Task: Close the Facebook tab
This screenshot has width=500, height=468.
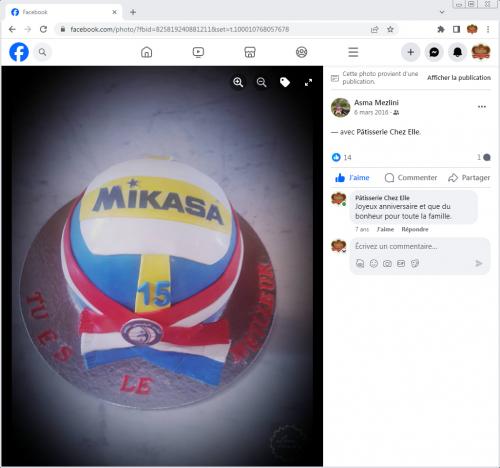Action: (x=114, y=12)
